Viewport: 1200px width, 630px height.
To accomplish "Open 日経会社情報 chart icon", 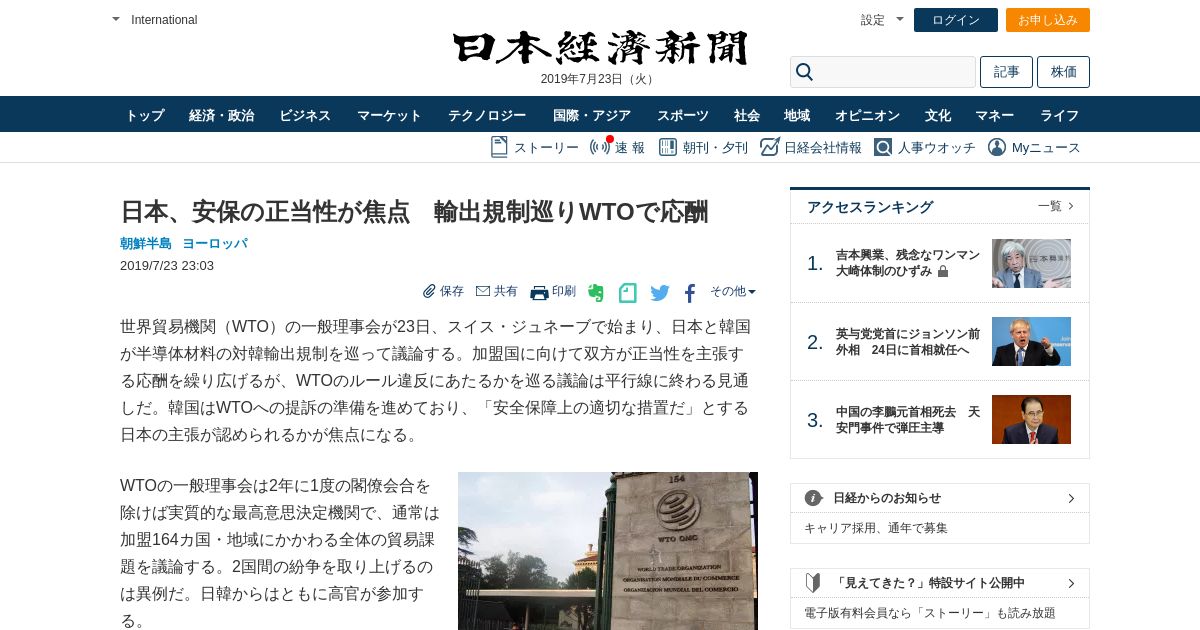I will 769,147.
